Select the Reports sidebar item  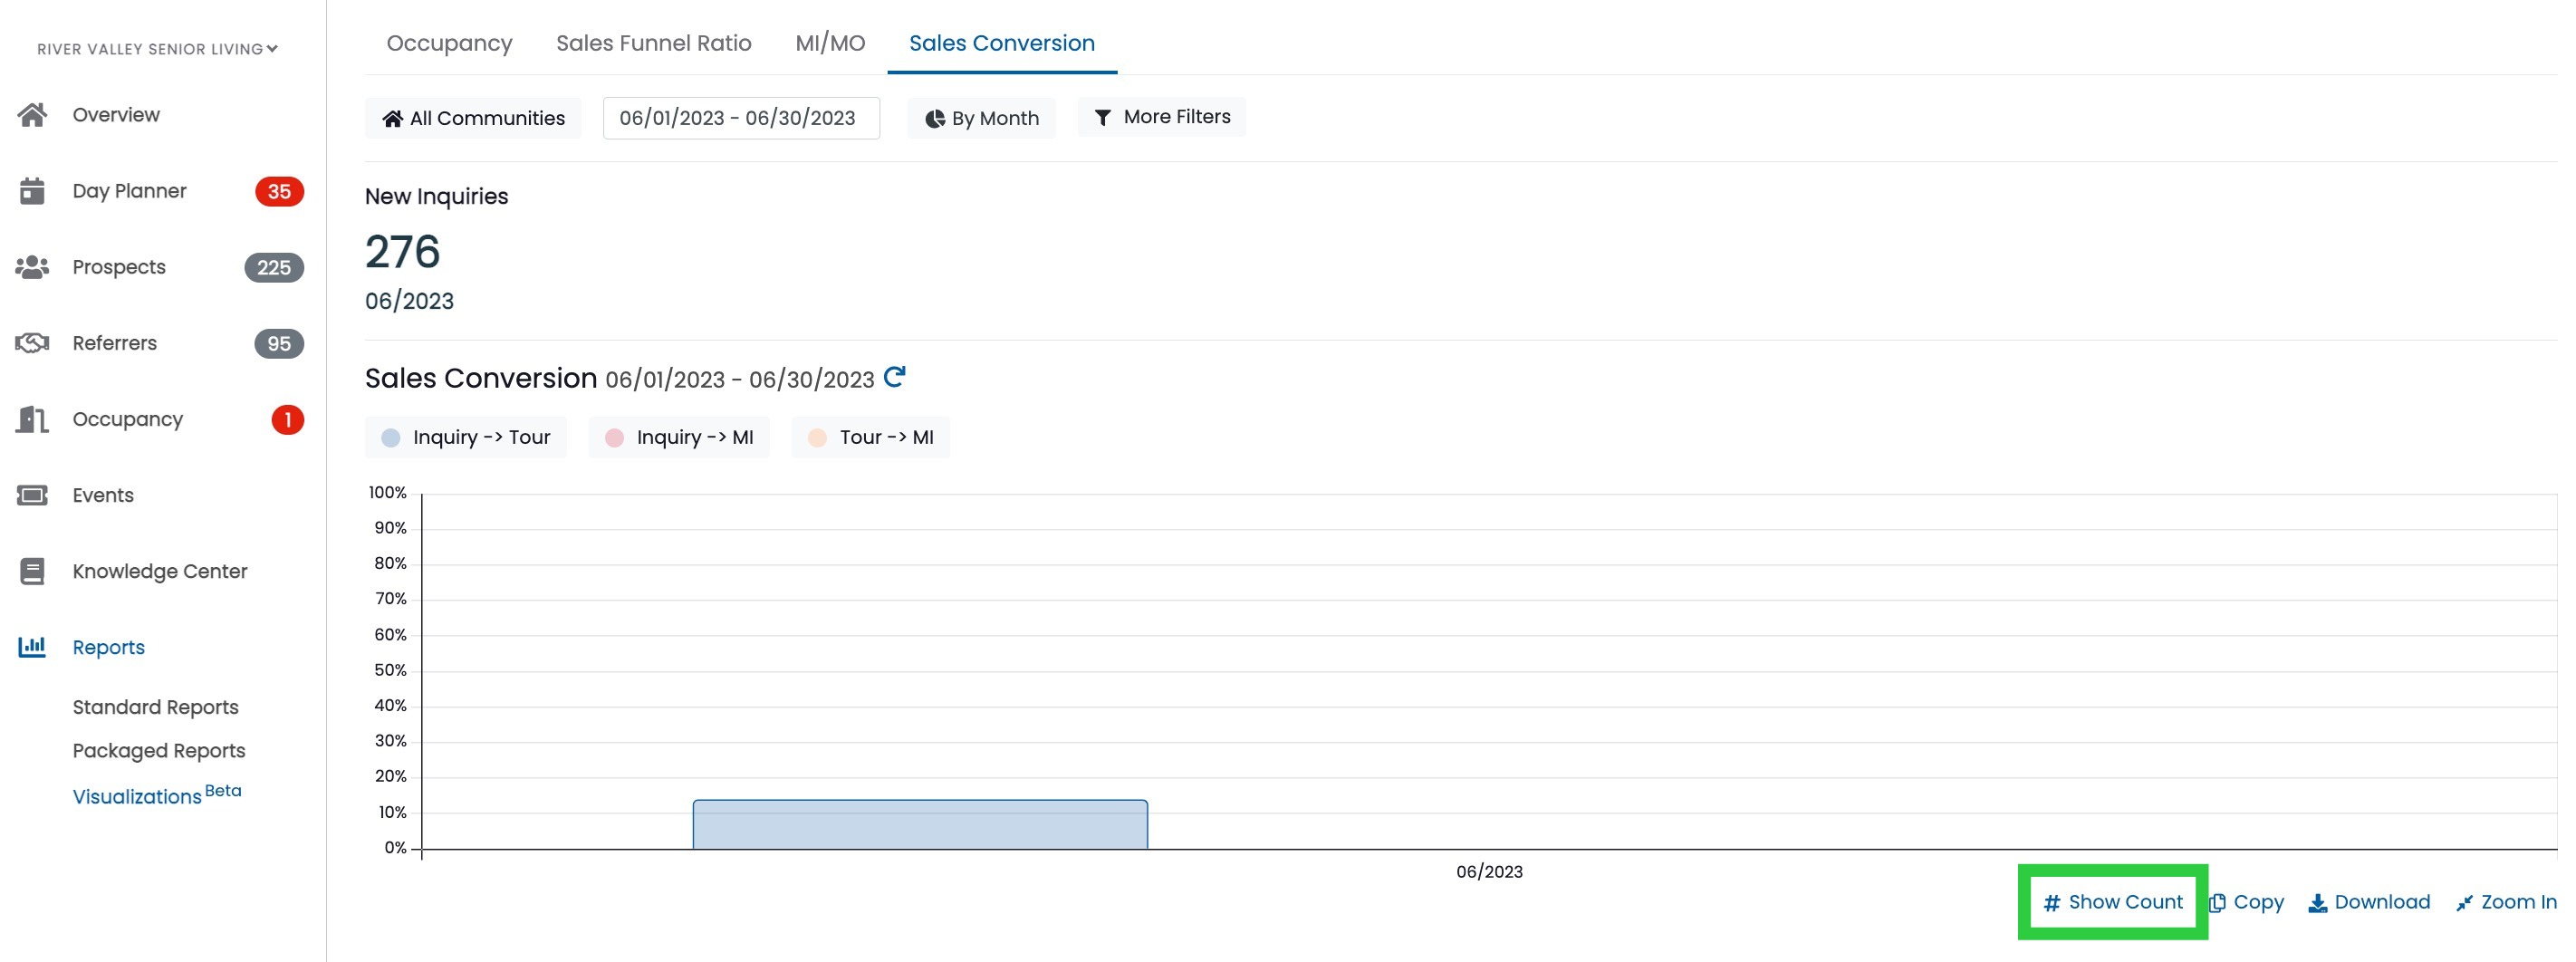pos(109,647)
